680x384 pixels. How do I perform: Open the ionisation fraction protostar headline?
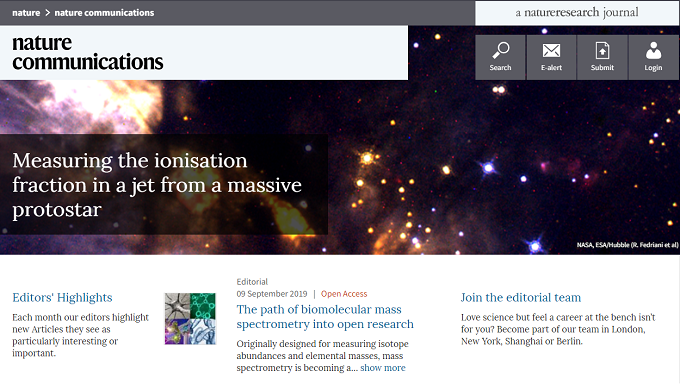(x=157, y=185)
